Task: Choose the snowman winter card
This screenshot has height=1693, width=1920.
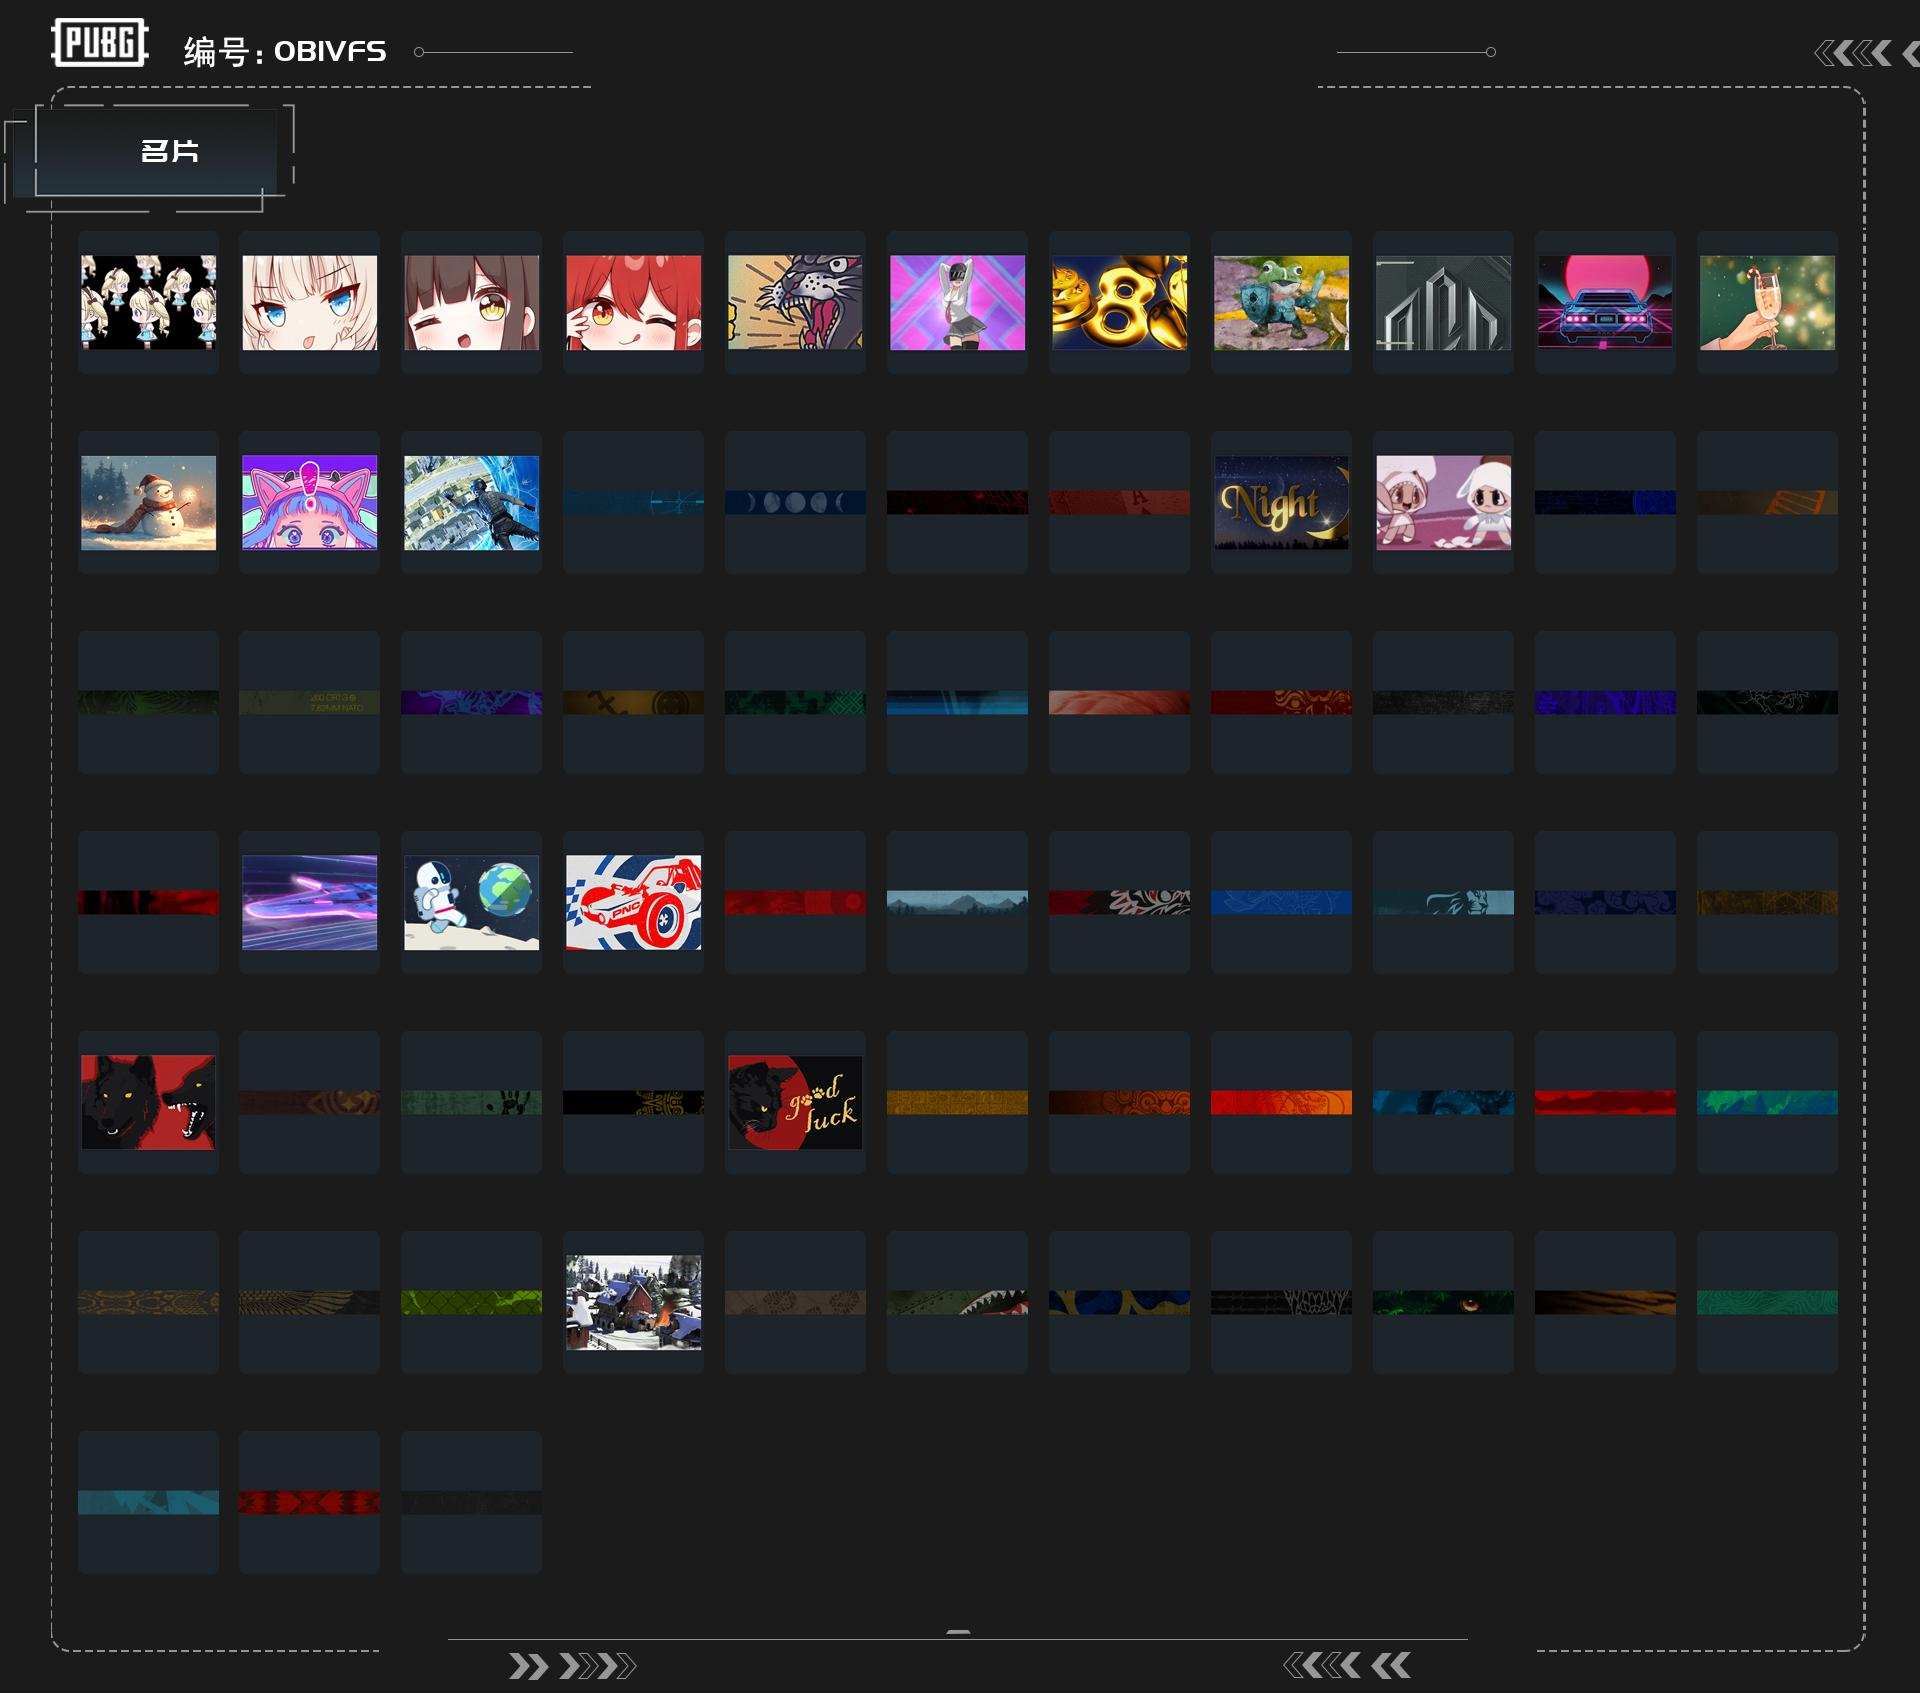Action: click(x=148, y=502)
